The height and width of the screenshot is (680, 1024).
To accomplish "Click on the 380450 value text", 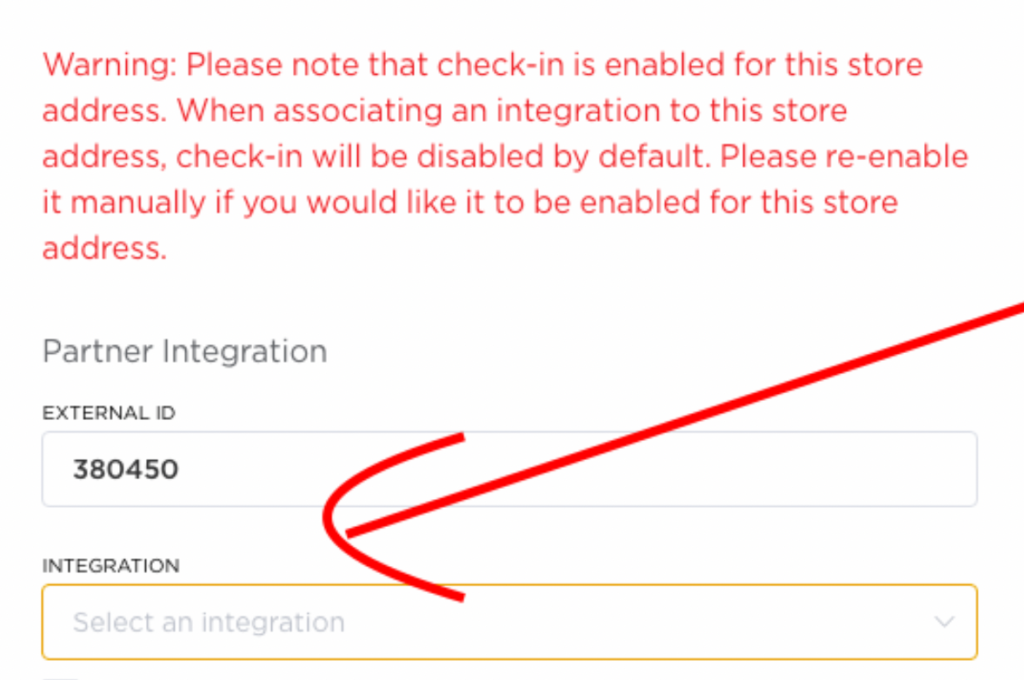I will pyautogui.click(x=125, y=469).
